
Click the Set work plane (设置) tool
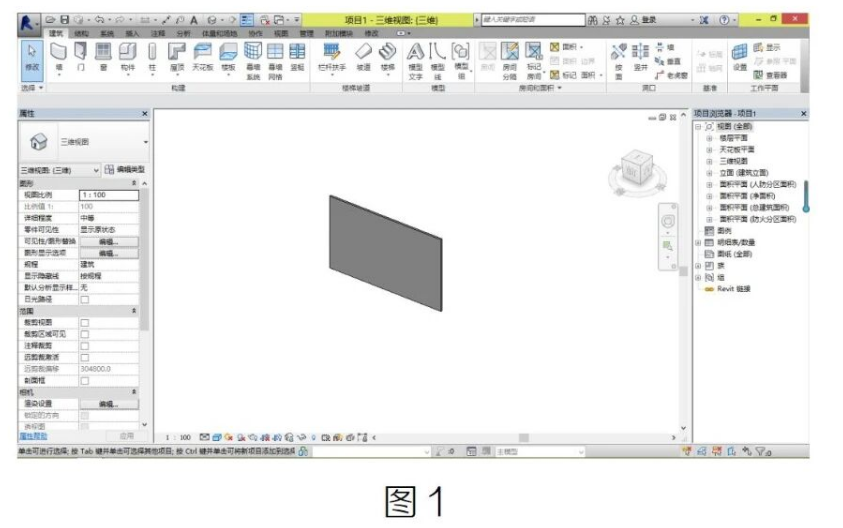pos(740,57)
